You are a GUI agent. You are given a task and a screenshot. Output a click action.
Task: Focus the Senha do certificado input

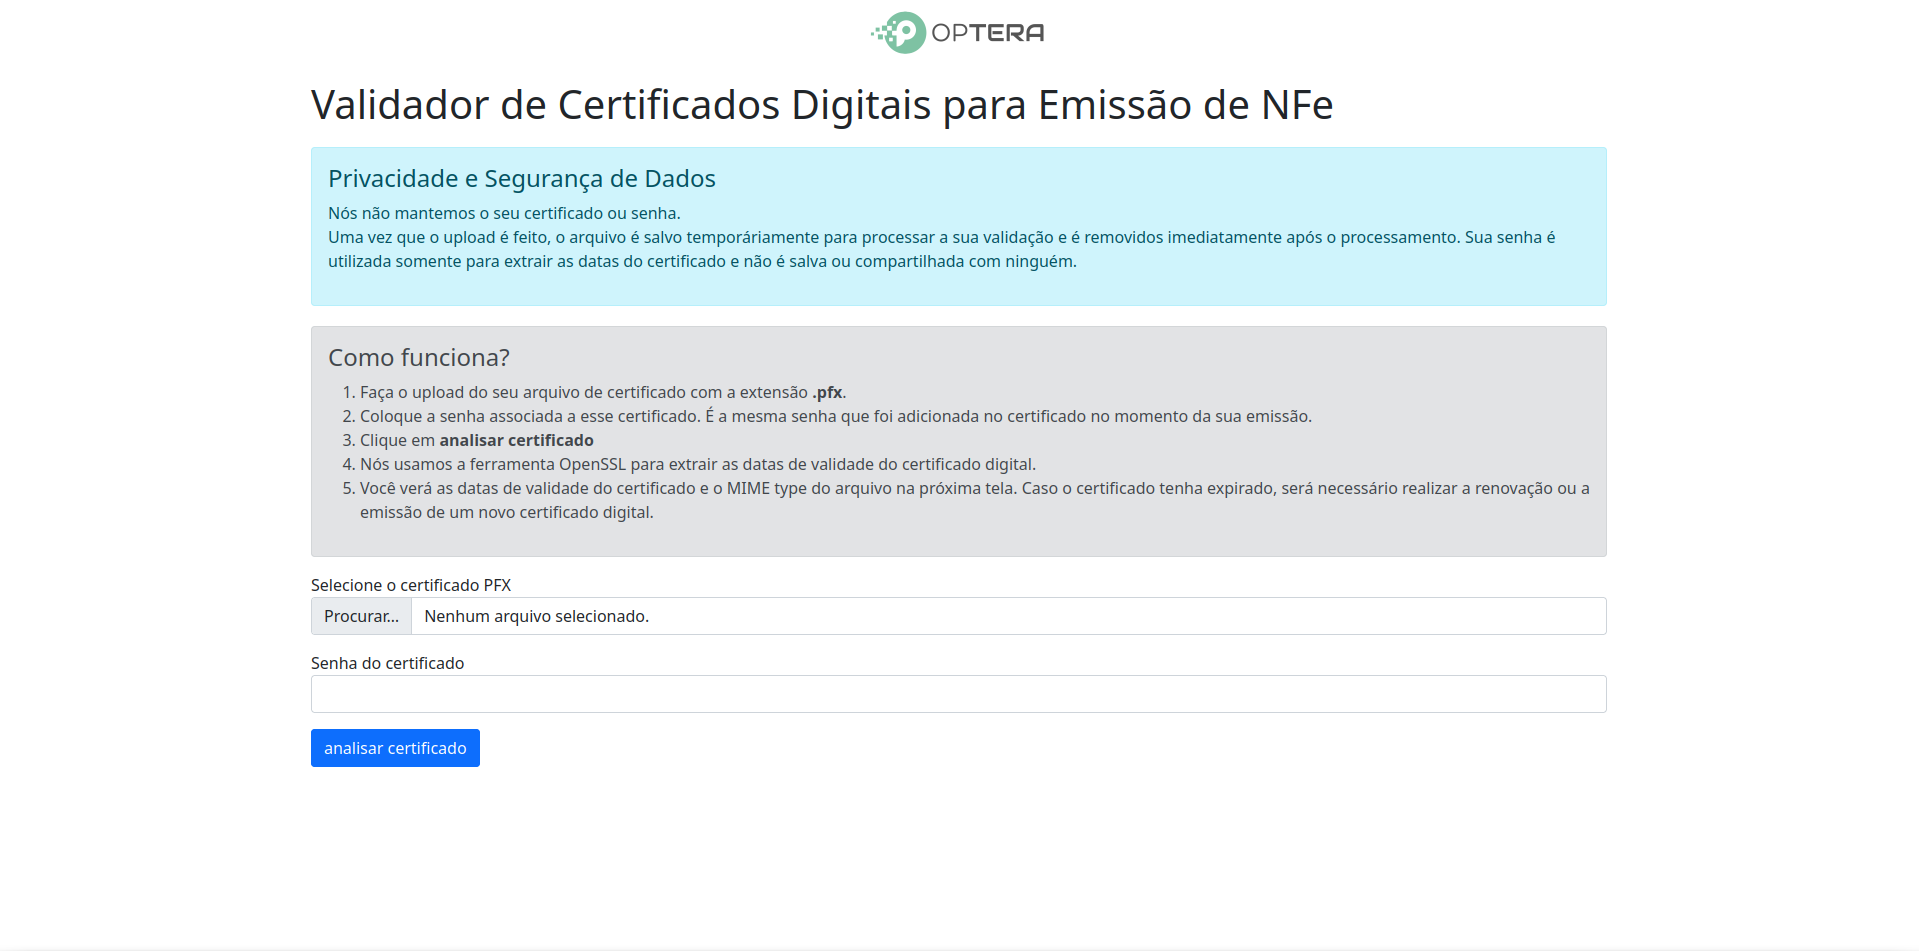958,694
